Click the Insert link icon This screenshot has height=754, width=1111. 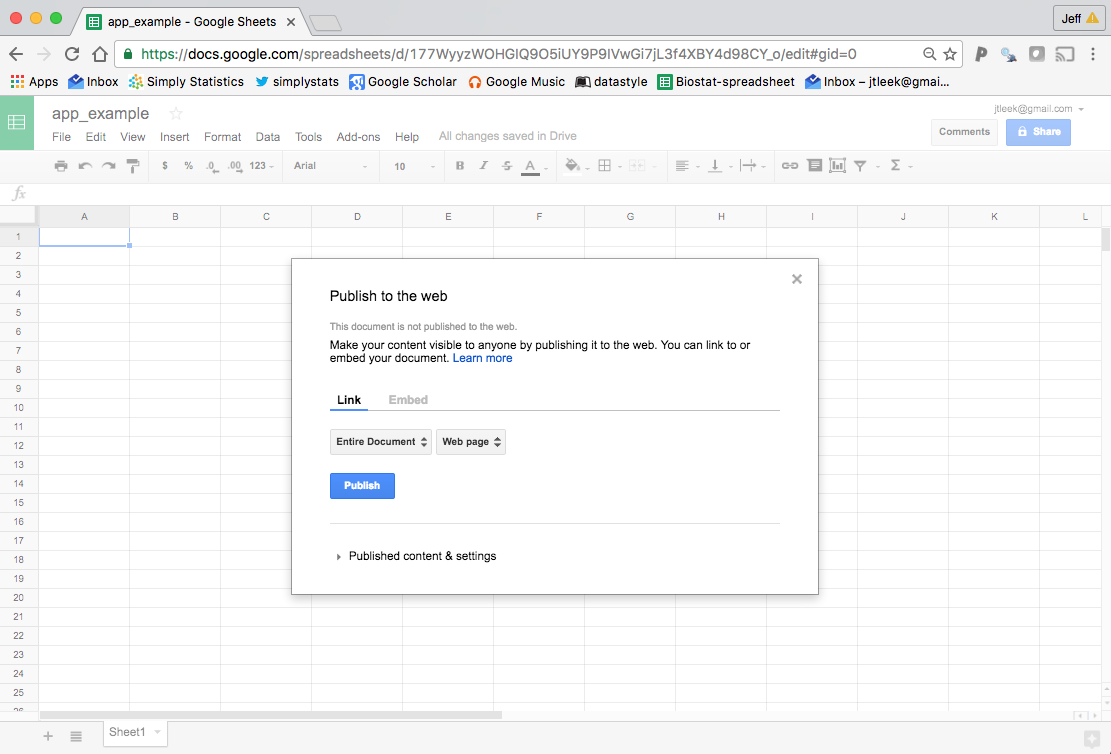790,166
